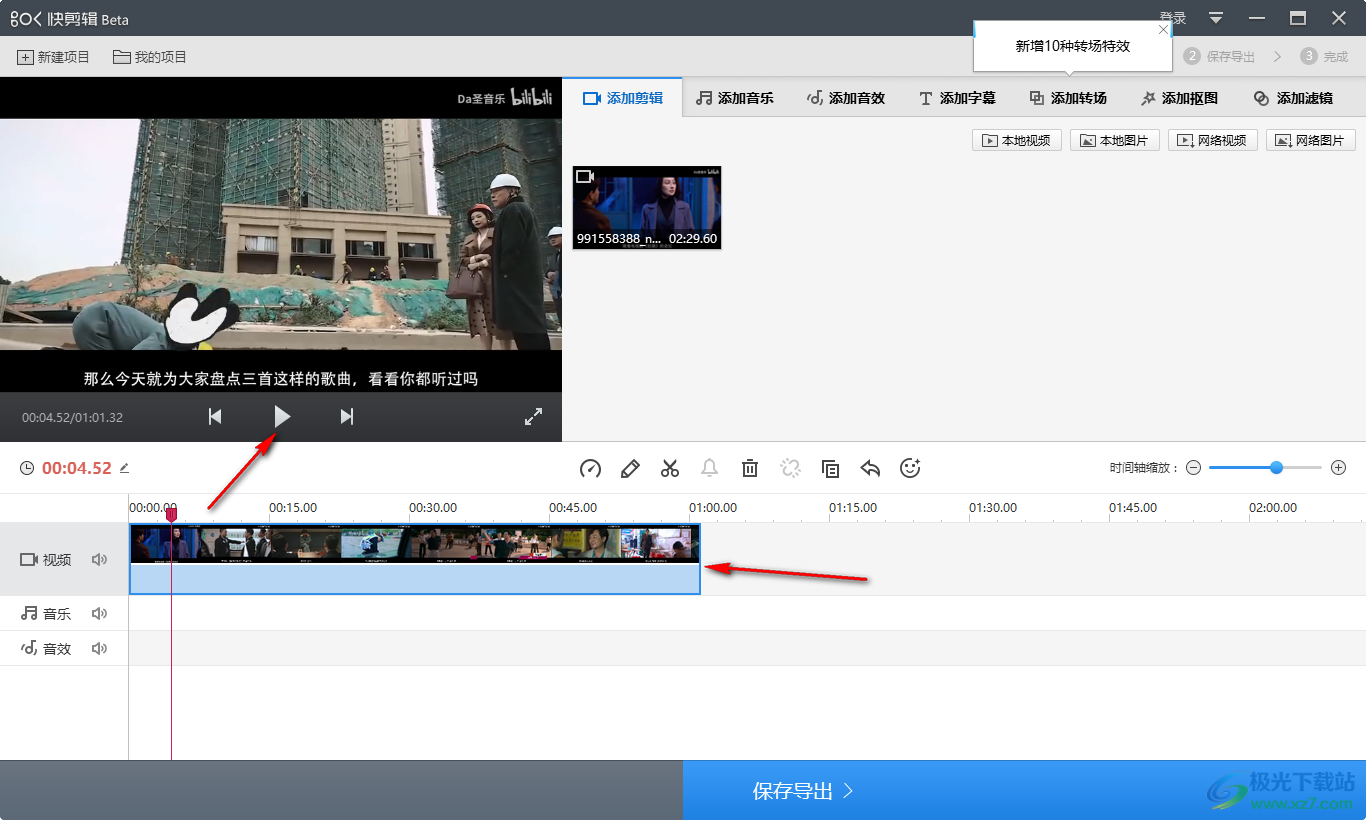Click 网络视频 button

click(x=1213, y=141)
